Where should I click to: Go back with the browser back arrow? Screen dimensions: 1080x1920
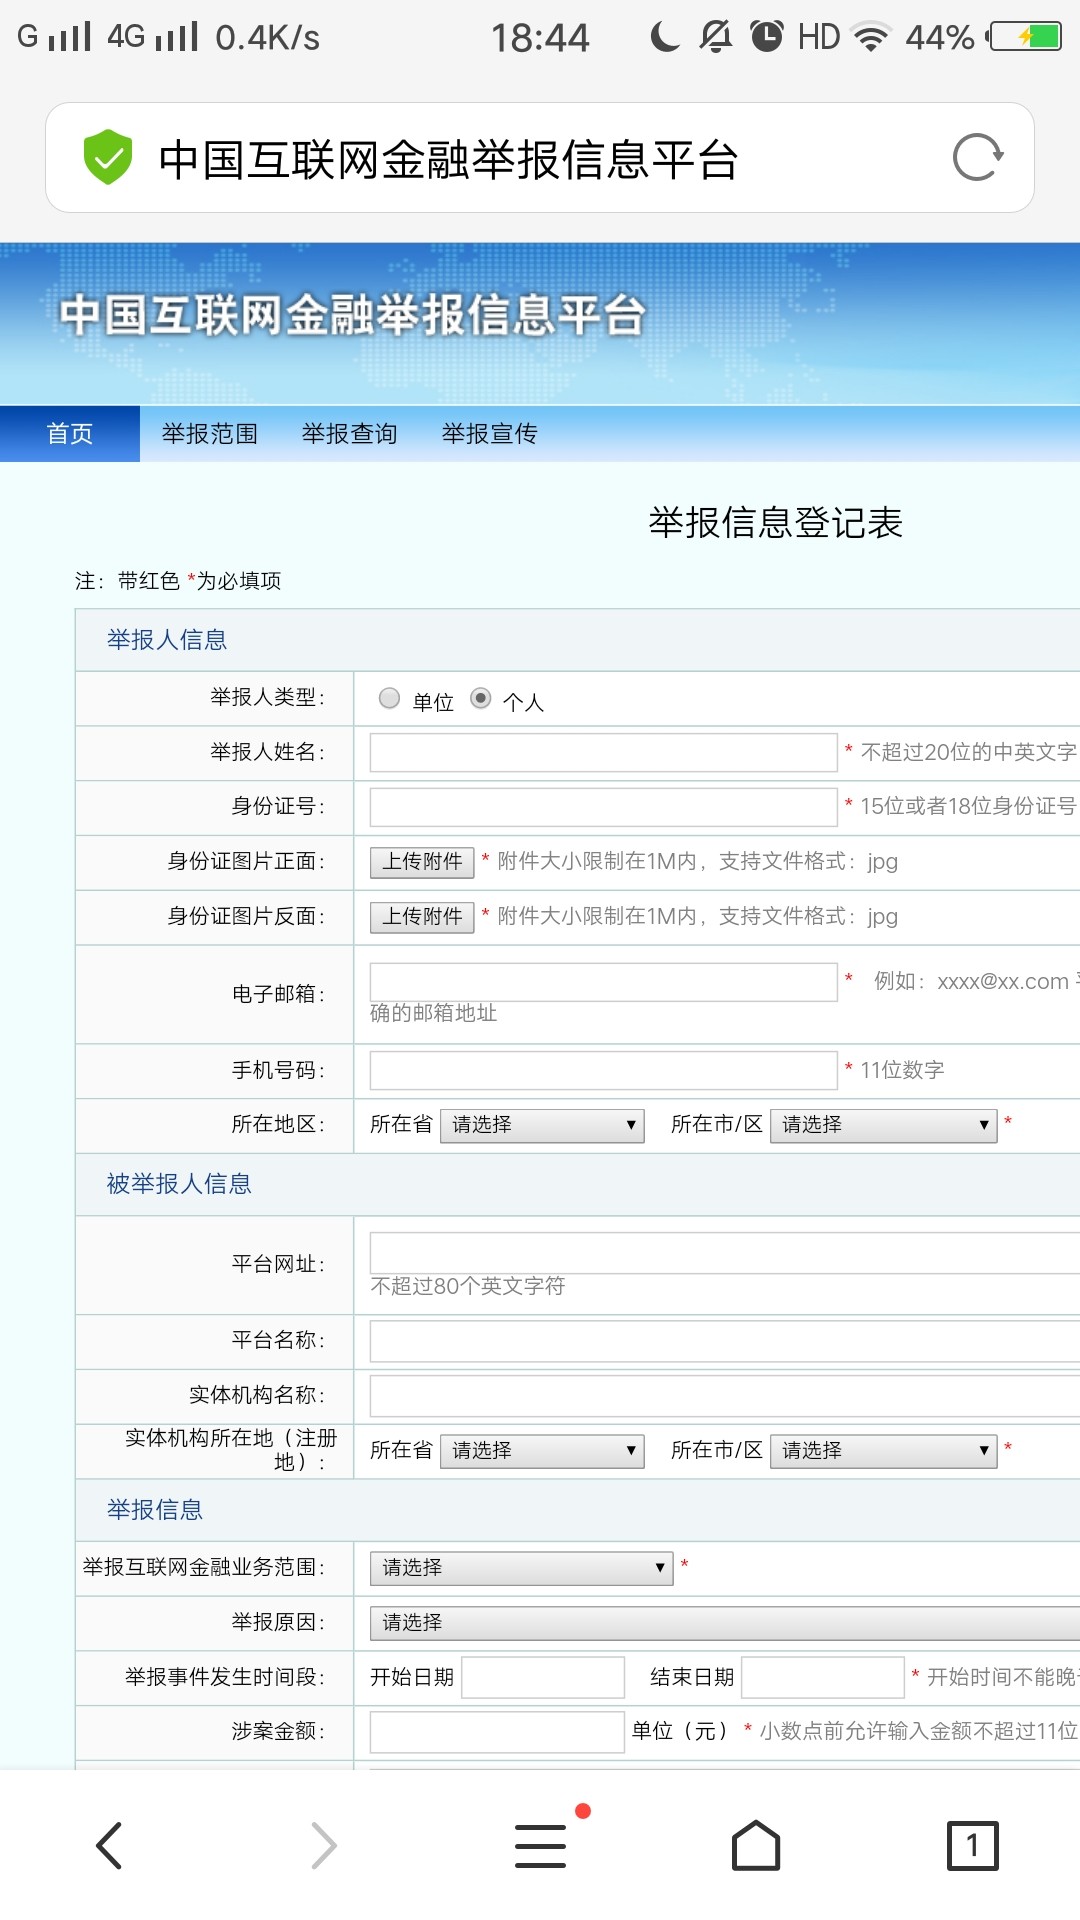[x=109, y=1845]
